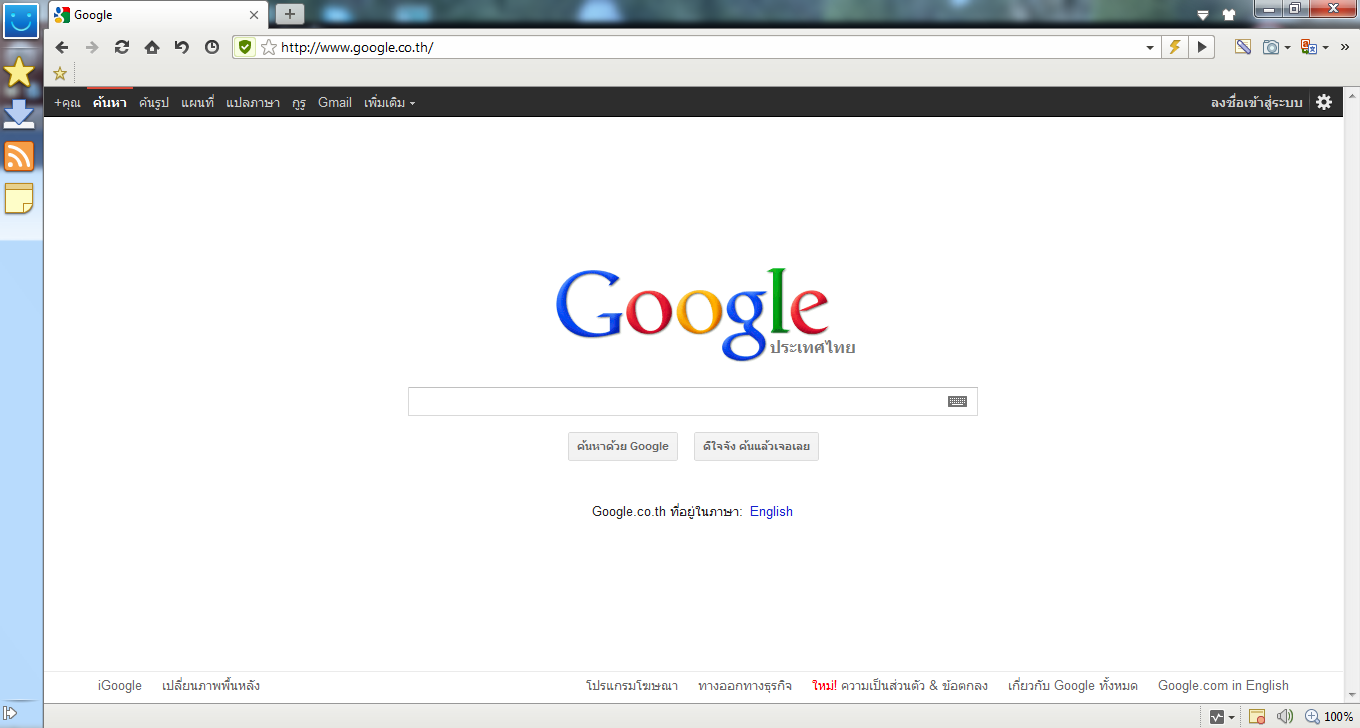Screen dimensions: 1360x728
Task: Expand the sidebar with the bottom-left arrow
Action: pos(12,713)
